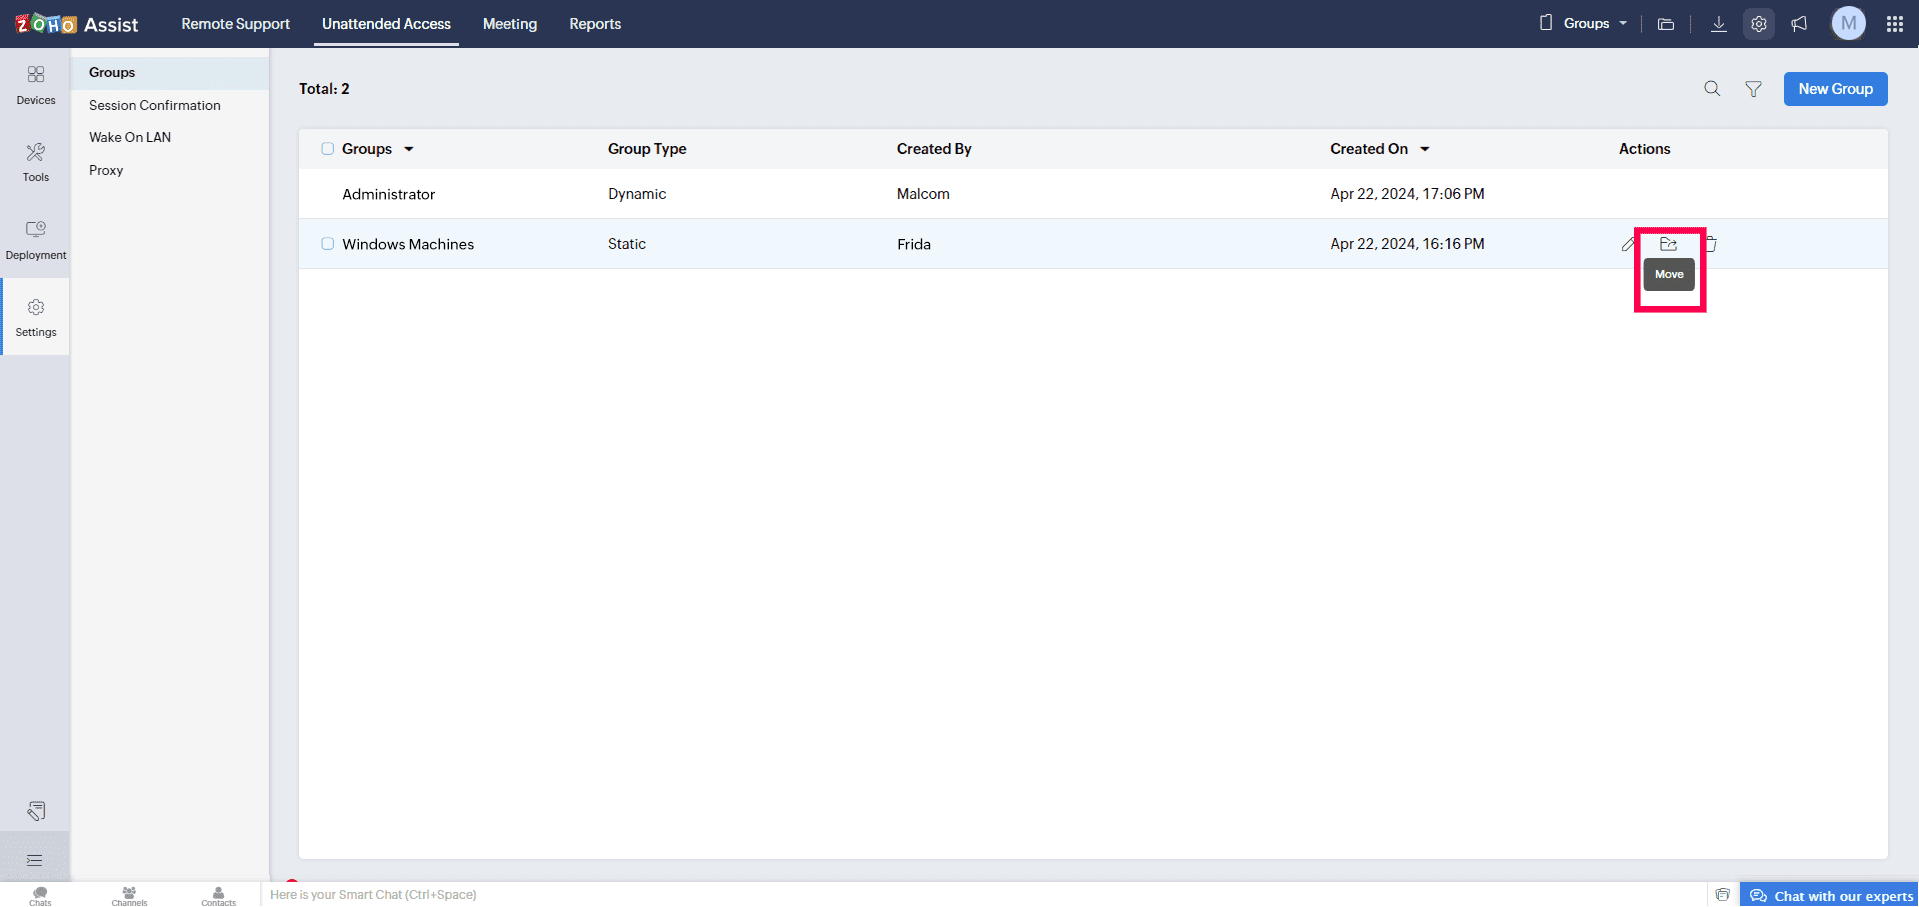Open the search magnifier icon

click(1712, 89)
